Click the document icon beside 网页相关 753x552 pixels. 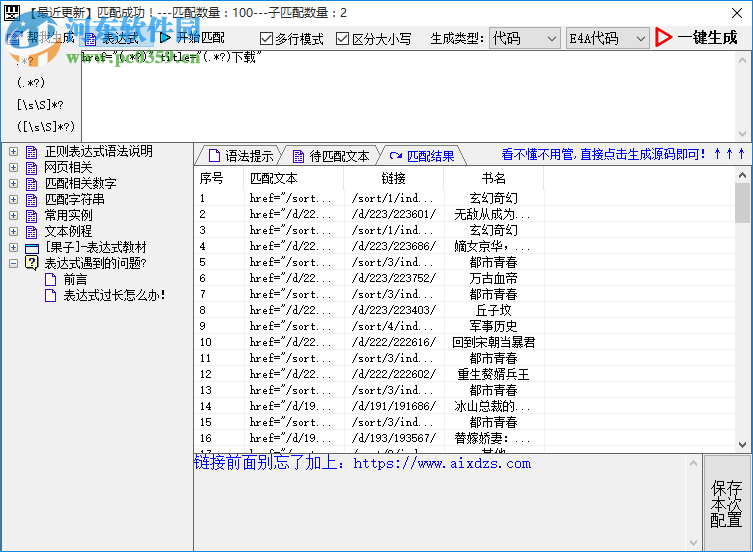click(32, 168)
